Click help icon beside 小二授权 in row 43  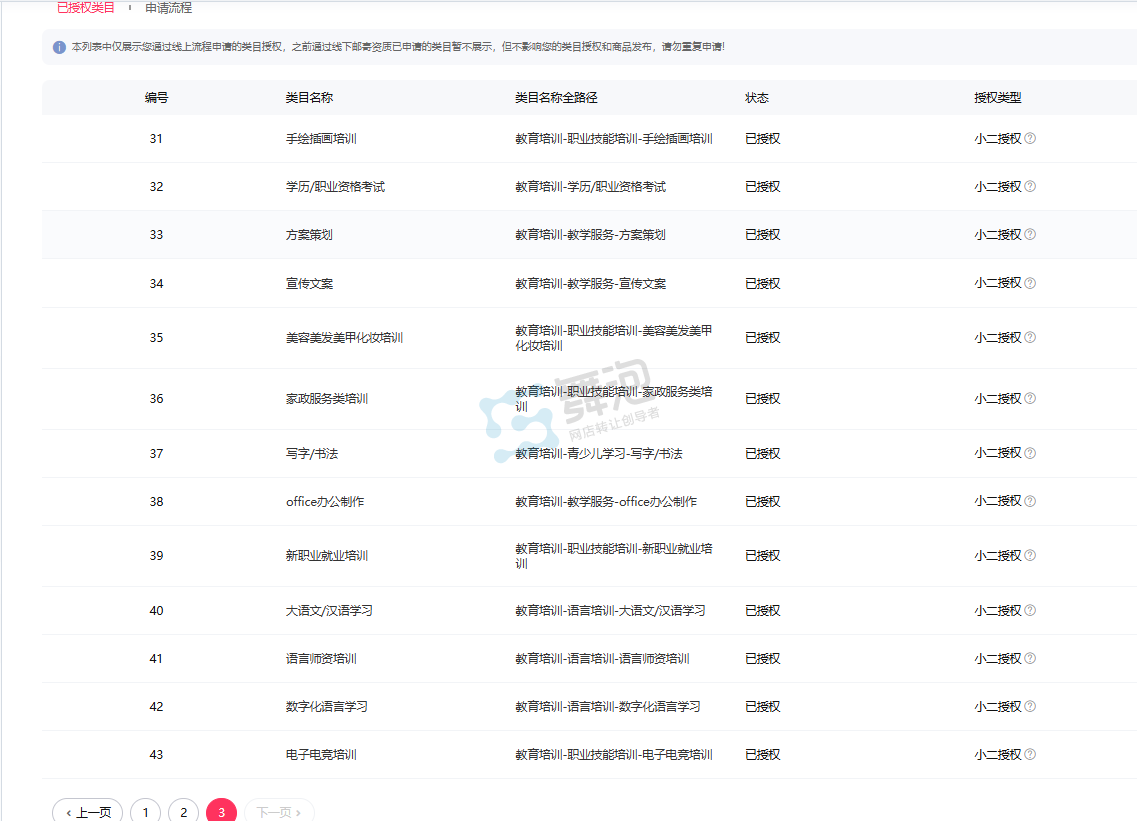pyautogui.click(x=1030, y=754)
